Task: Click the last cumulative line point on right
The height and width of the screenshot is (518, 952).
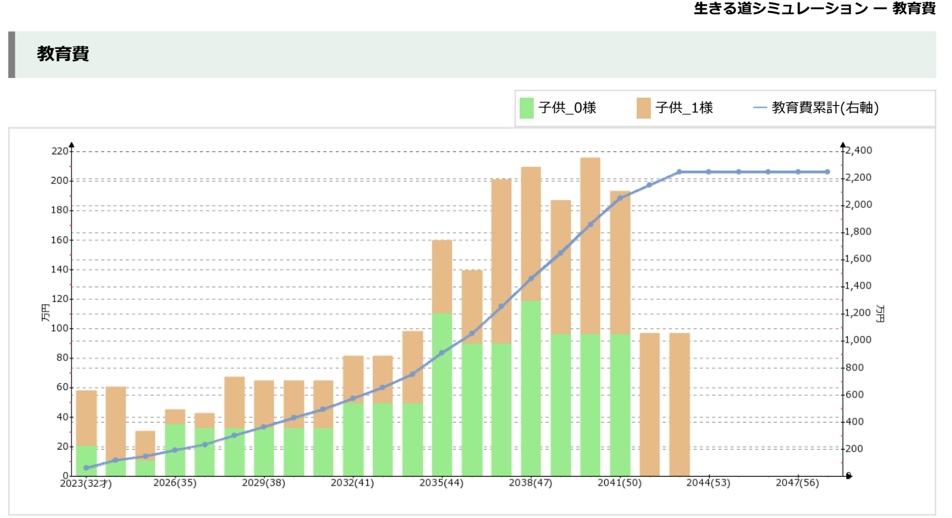Action: click(827, 172)
